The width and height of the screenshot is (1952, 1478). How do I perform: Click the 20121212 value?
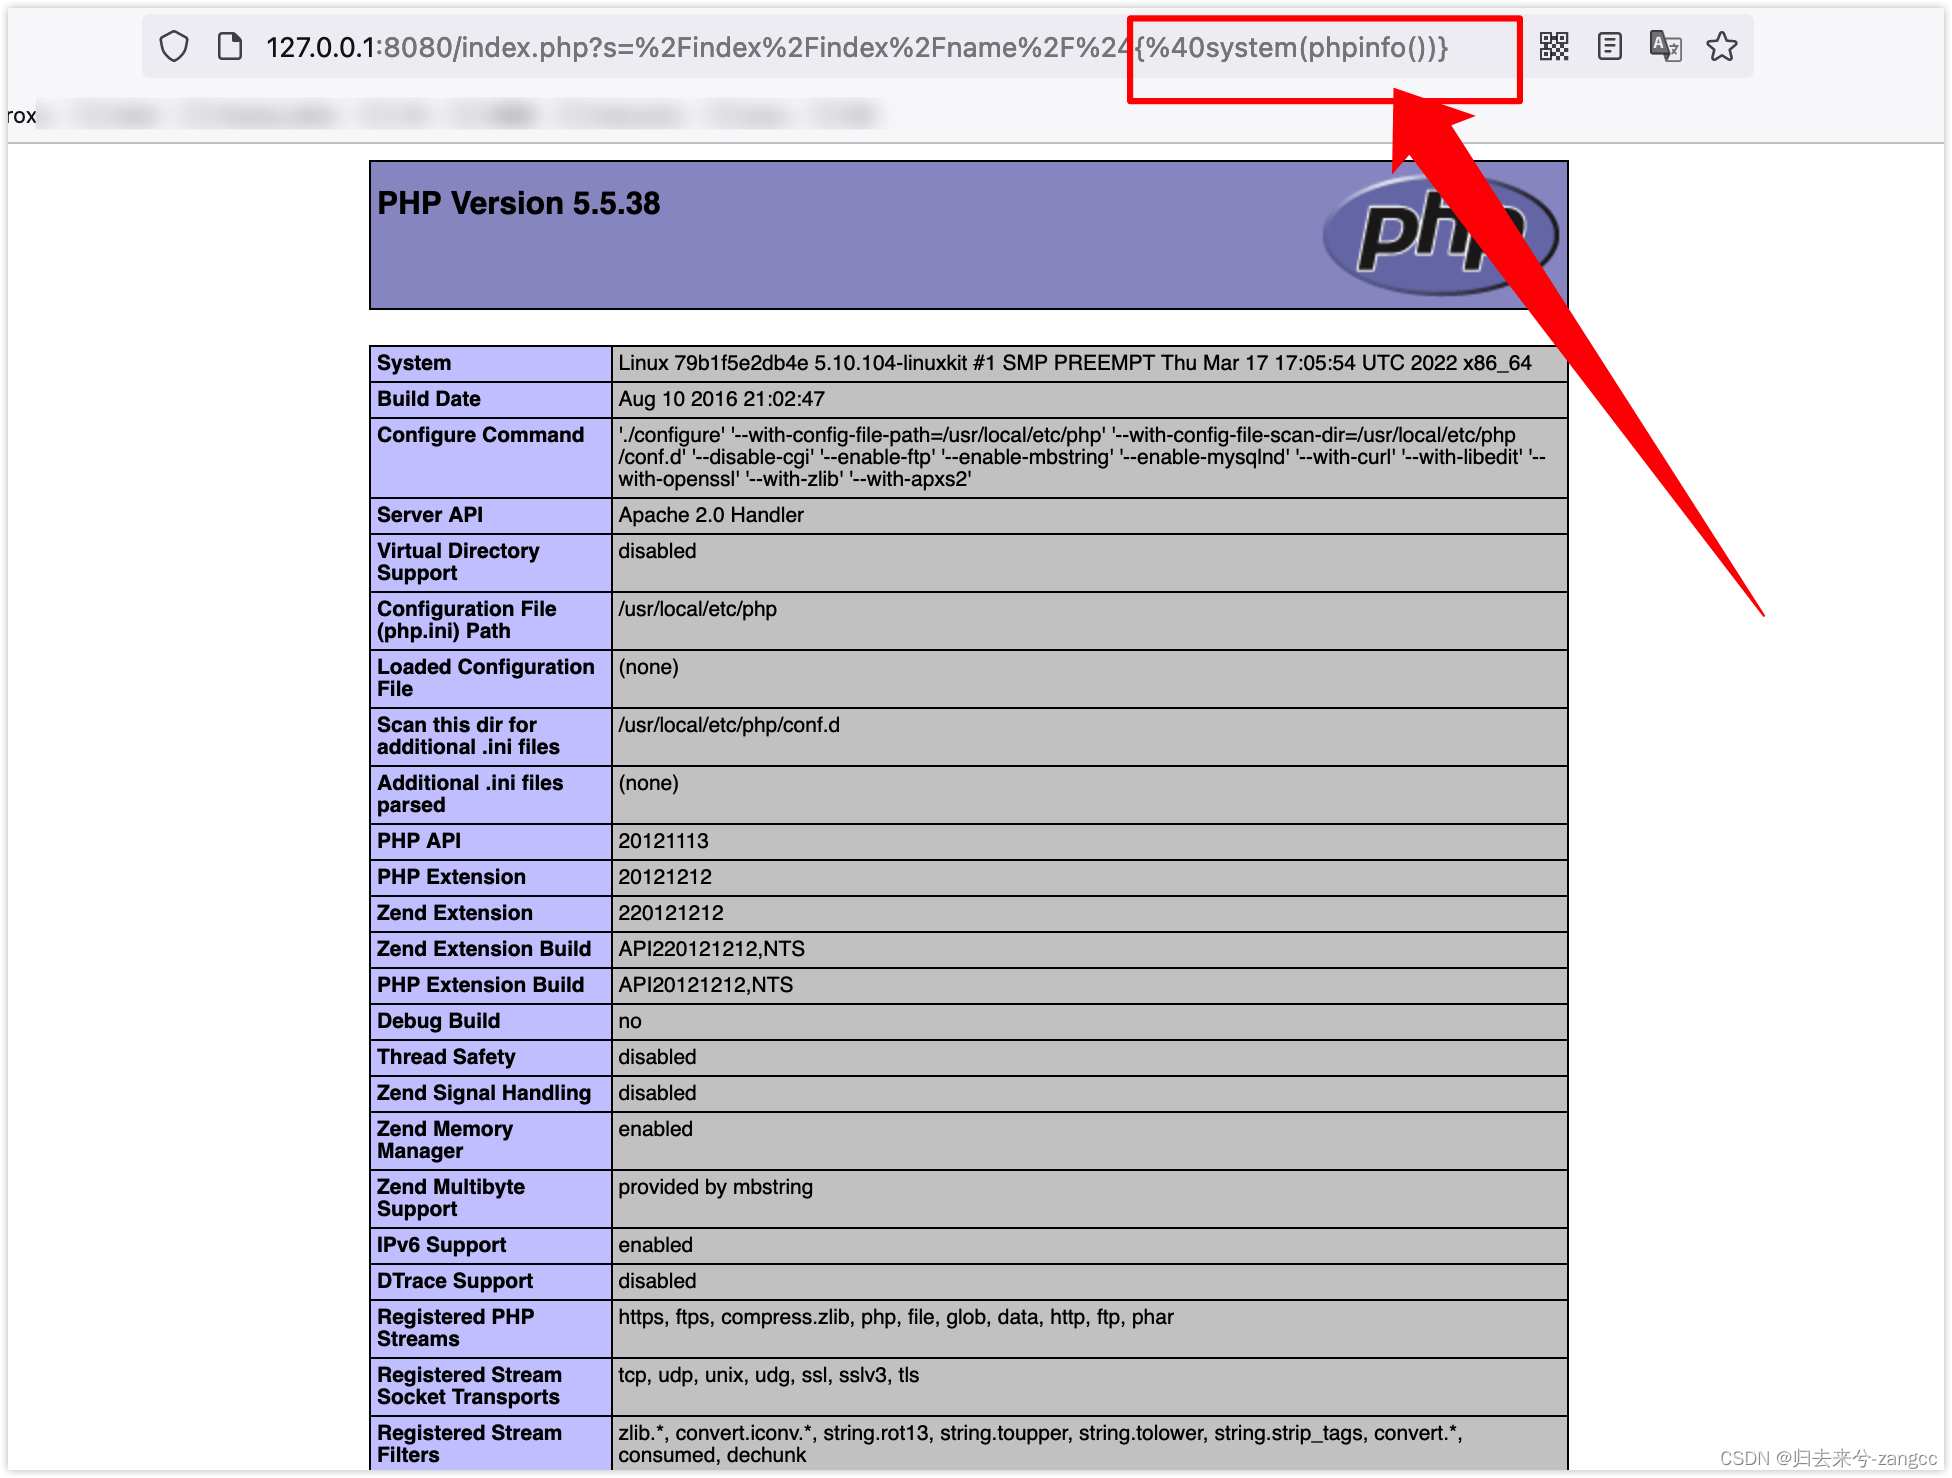(x=665, y=877)
